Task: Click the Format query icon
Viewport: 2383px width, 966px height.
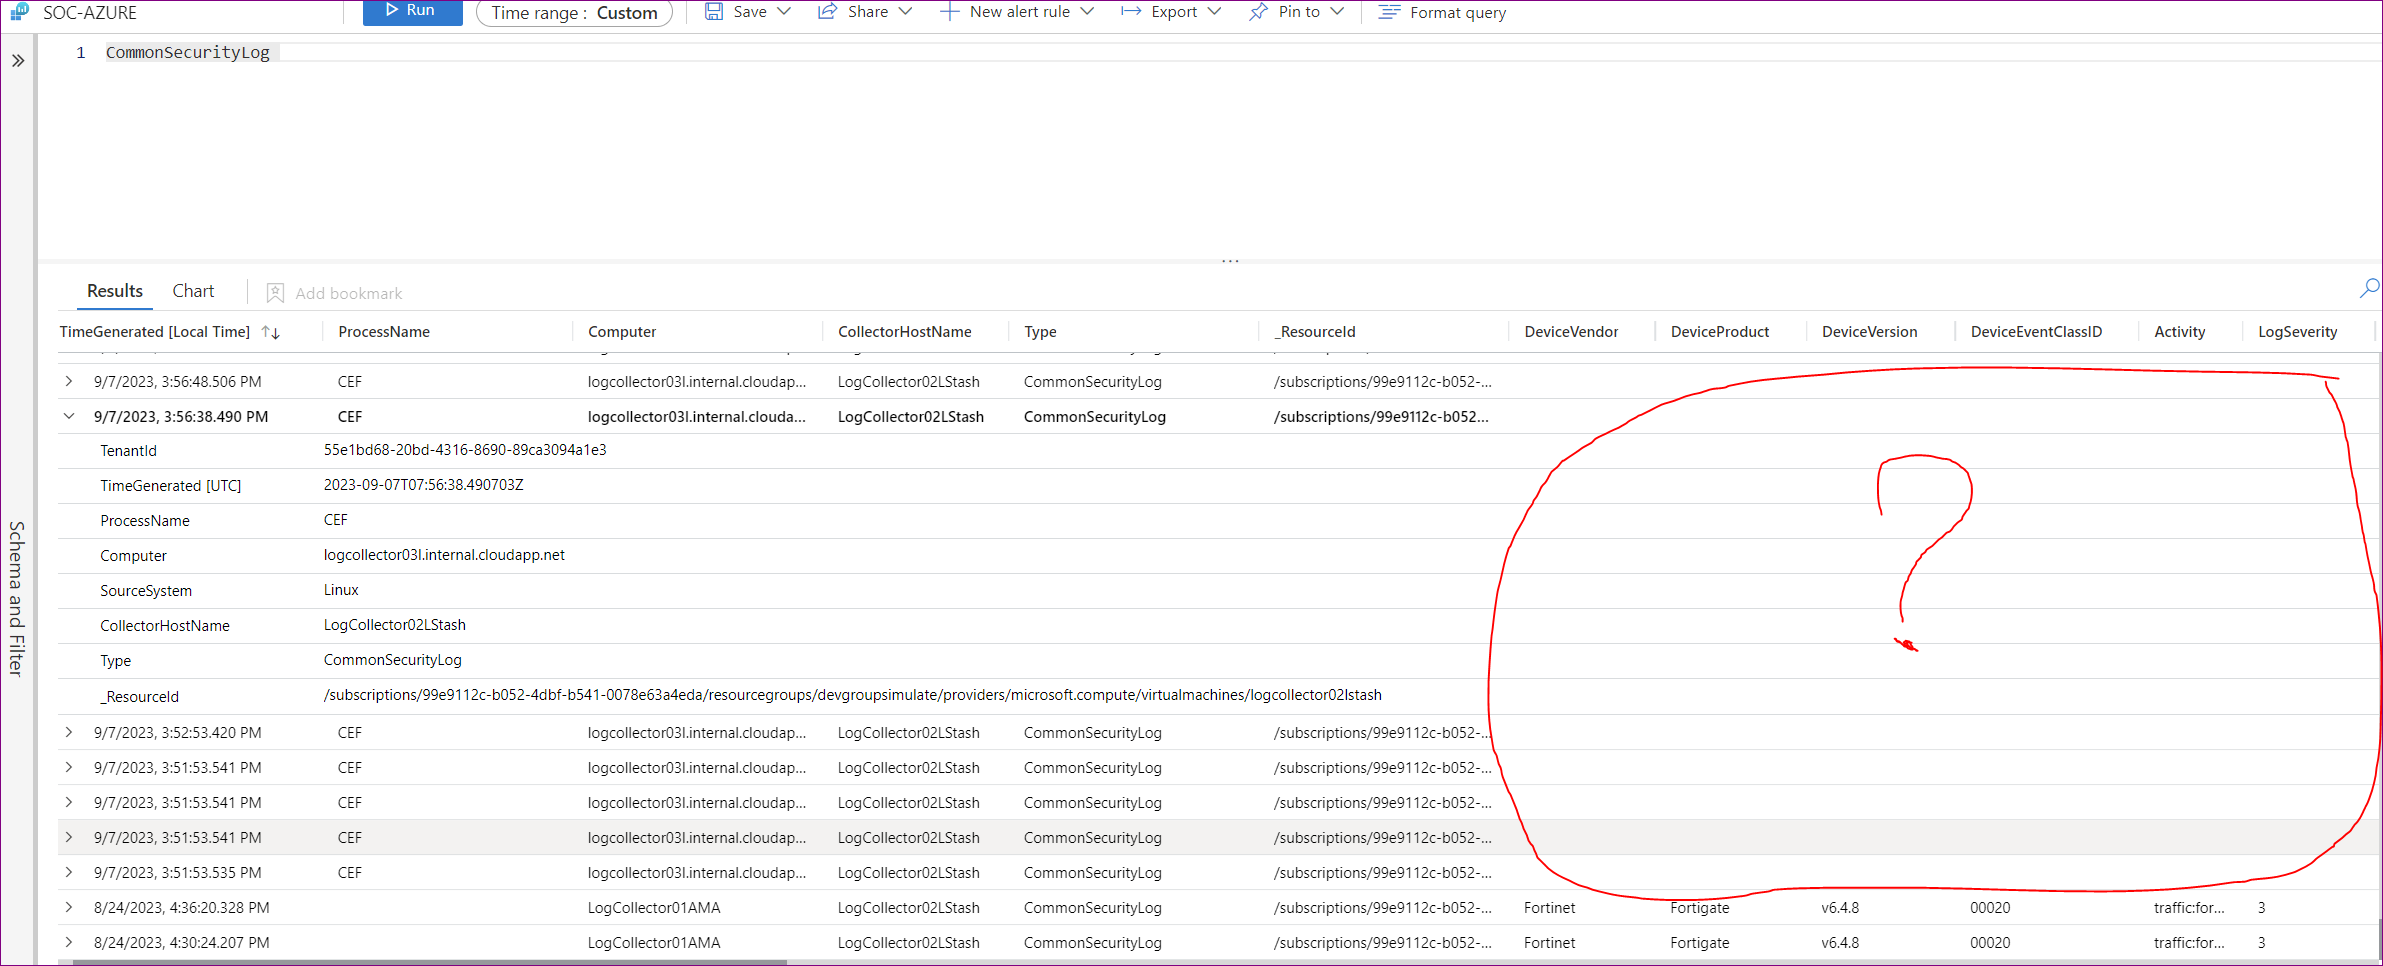Action: pos(1388,12)
